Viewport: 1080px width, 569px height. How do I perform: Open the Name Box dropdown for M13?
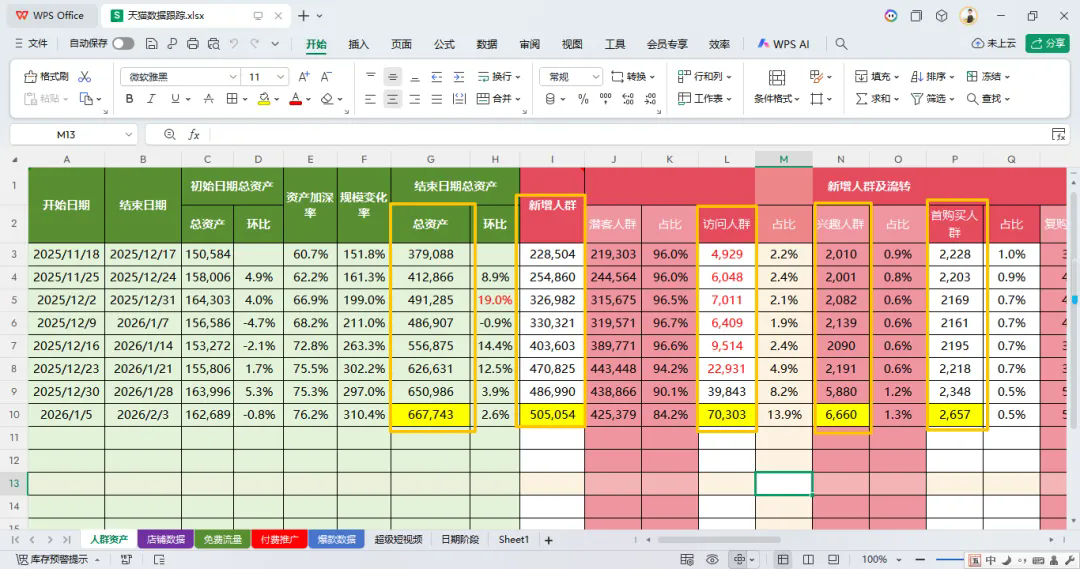129,134
